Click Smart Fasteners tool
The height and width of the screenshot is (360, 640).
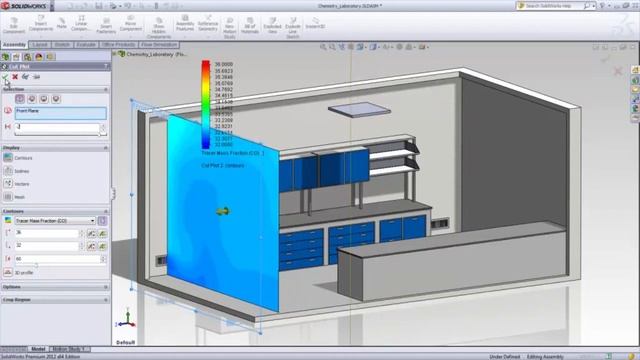[106, 25]
